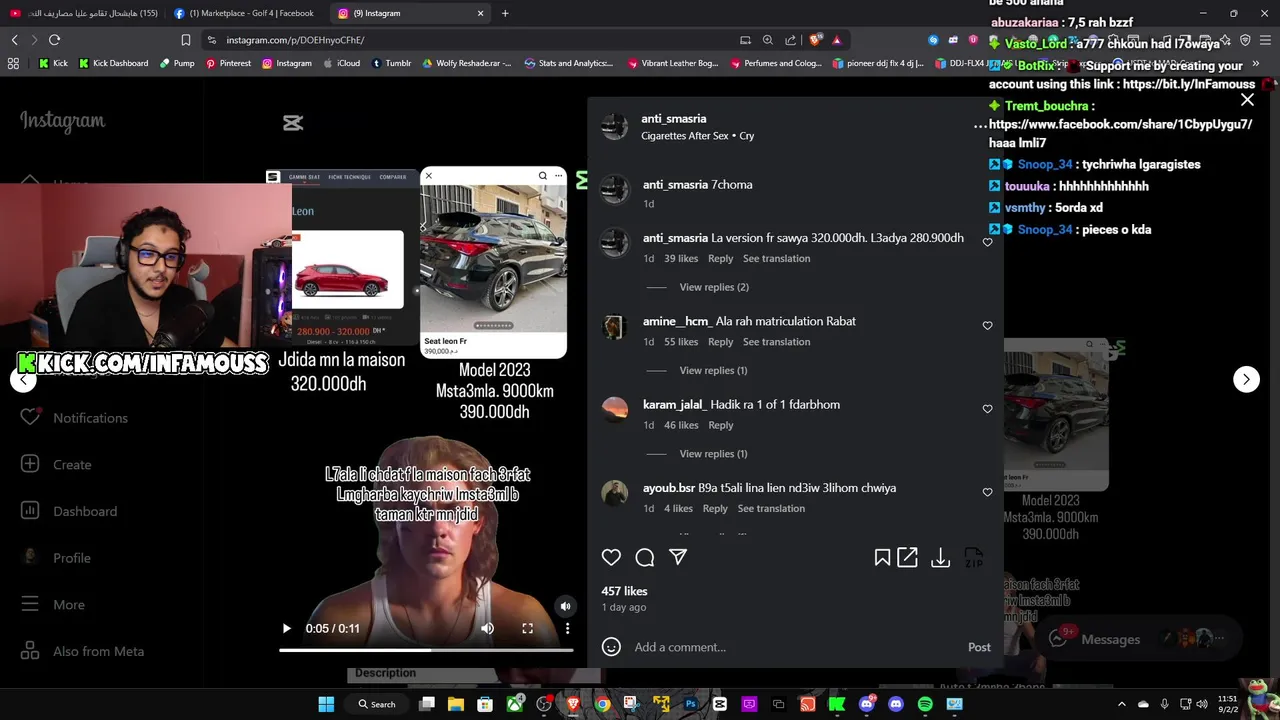
Task: Download post as ZIP icon
Action: (974, 558)
